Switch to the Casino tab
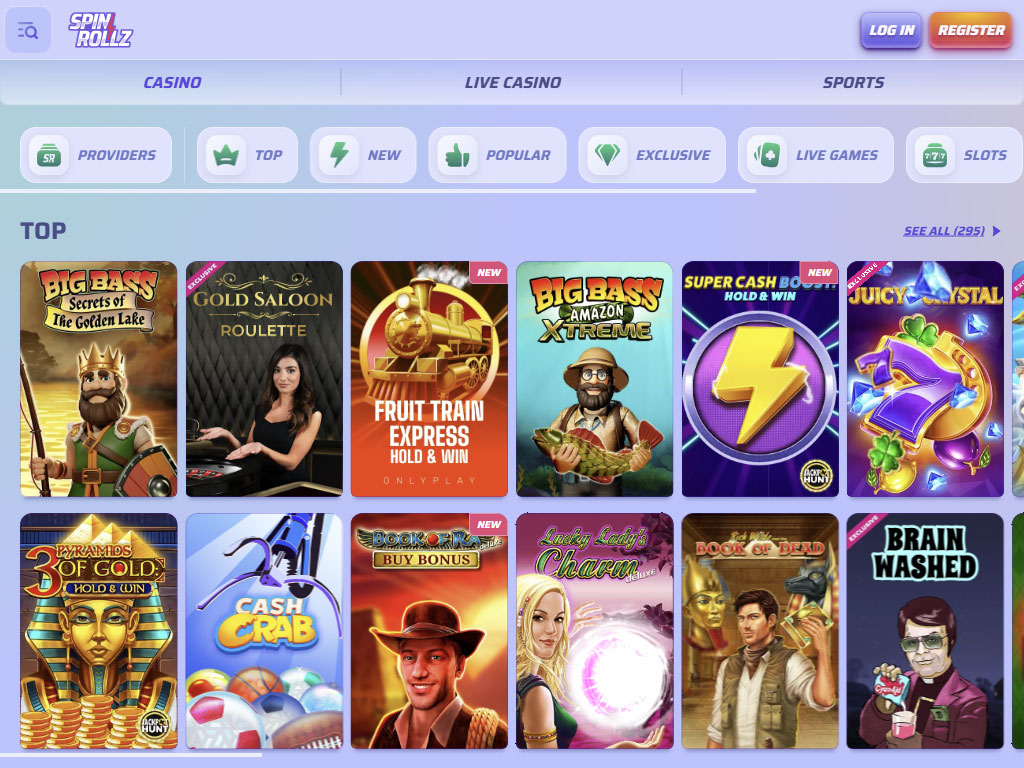The width and height of the screenshot is (1024, 768). (x=172, y=82)
